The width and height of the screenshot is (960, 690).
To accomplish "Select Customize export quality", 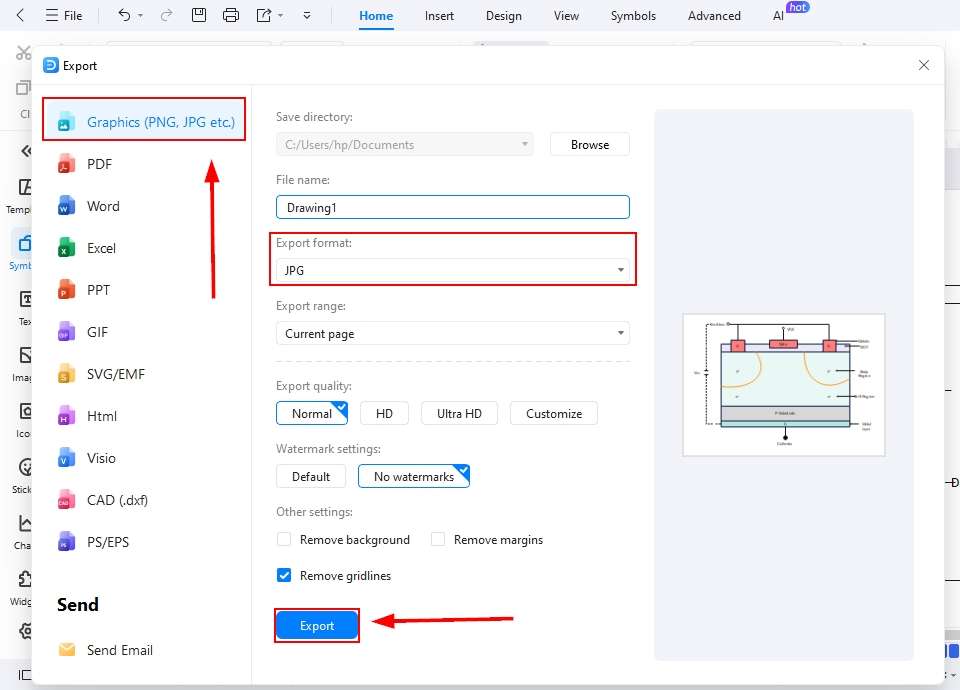I will 553,413.
